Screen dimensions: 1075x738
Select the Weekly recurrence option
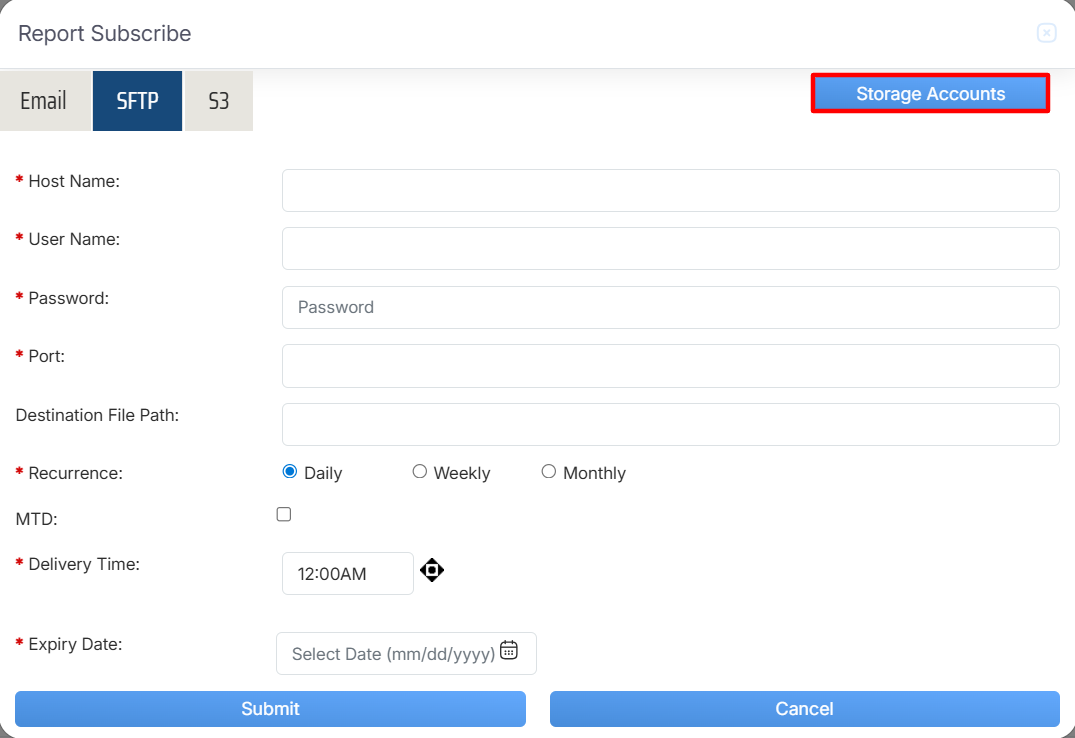click(x=420, y=472)
